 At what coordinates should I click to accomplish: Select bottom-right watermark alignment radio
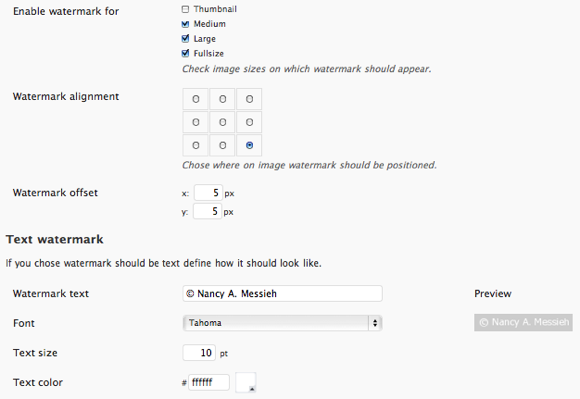[x=249, y=145]
